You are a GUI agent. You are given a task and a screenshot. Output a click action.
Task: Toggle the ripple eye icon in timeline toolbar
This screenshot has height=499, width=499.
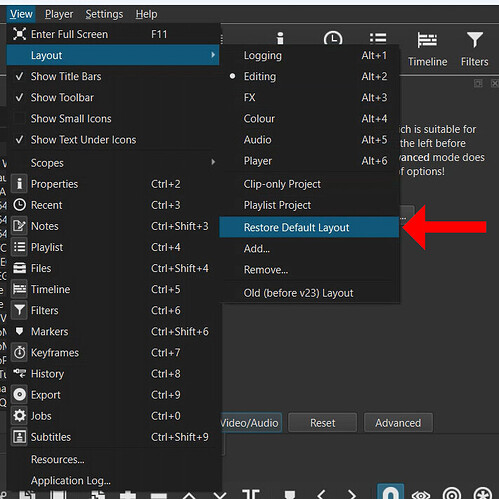point(421,494)
